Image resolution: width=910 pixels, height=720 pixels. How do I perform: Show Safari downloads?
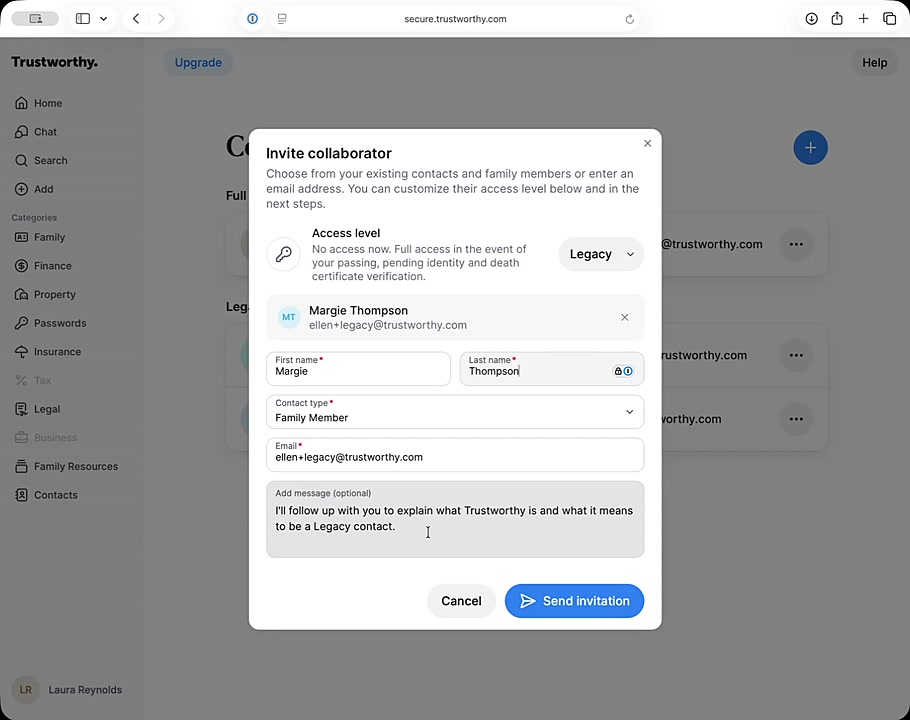[x=811, y=19]
